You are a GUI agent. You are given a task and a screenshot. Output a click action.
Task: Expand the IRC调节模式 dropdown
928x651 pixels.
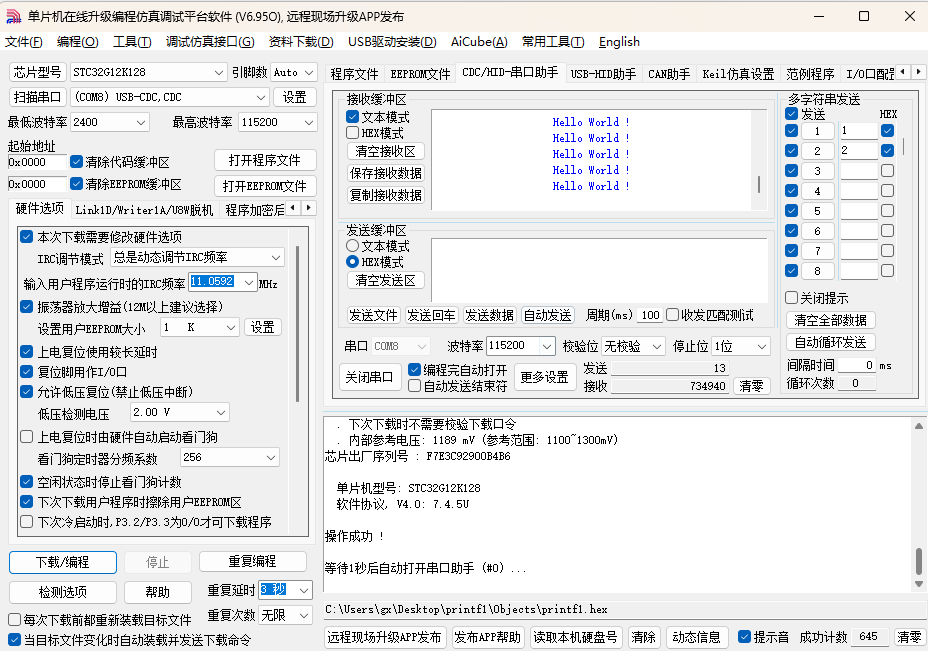(276, 257)
